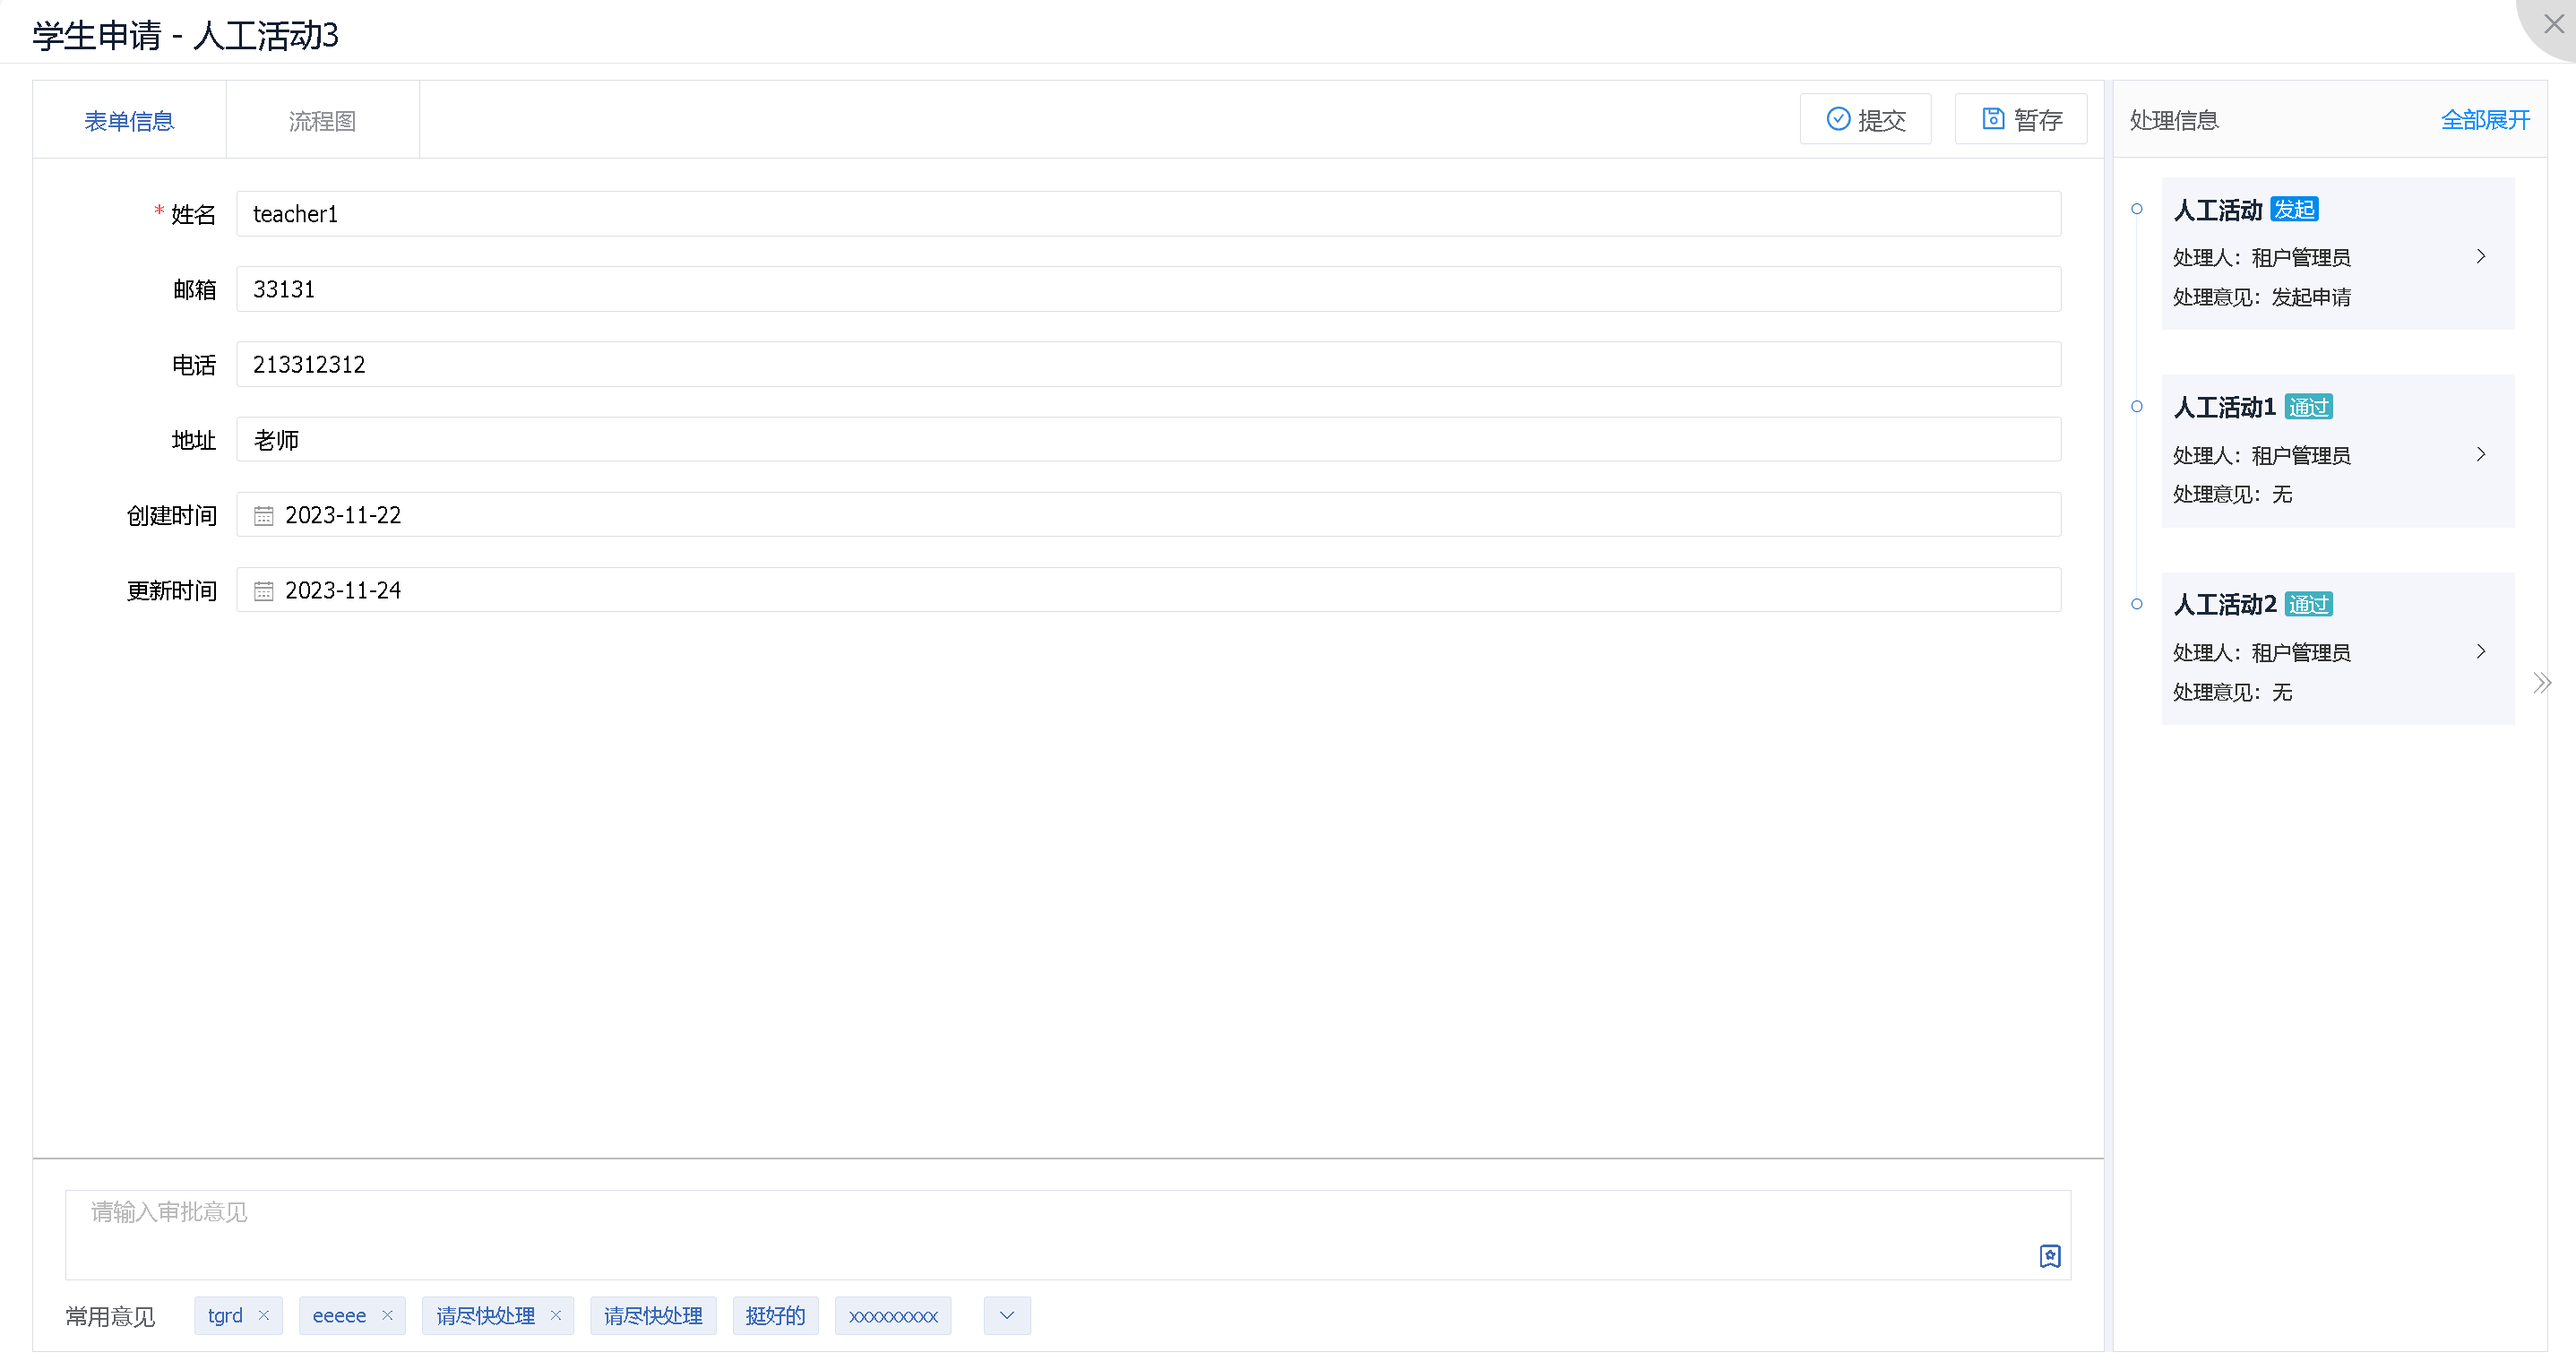Open the 更新时间 calendar picker icon
Screen dimensions: 2576x1361
pos(263,591)
